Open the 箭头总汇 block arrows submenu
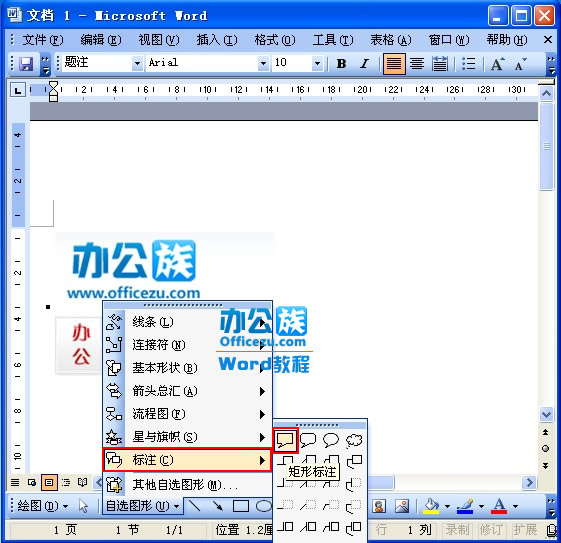This screenshot has width=561, height=543. point(187,391)
